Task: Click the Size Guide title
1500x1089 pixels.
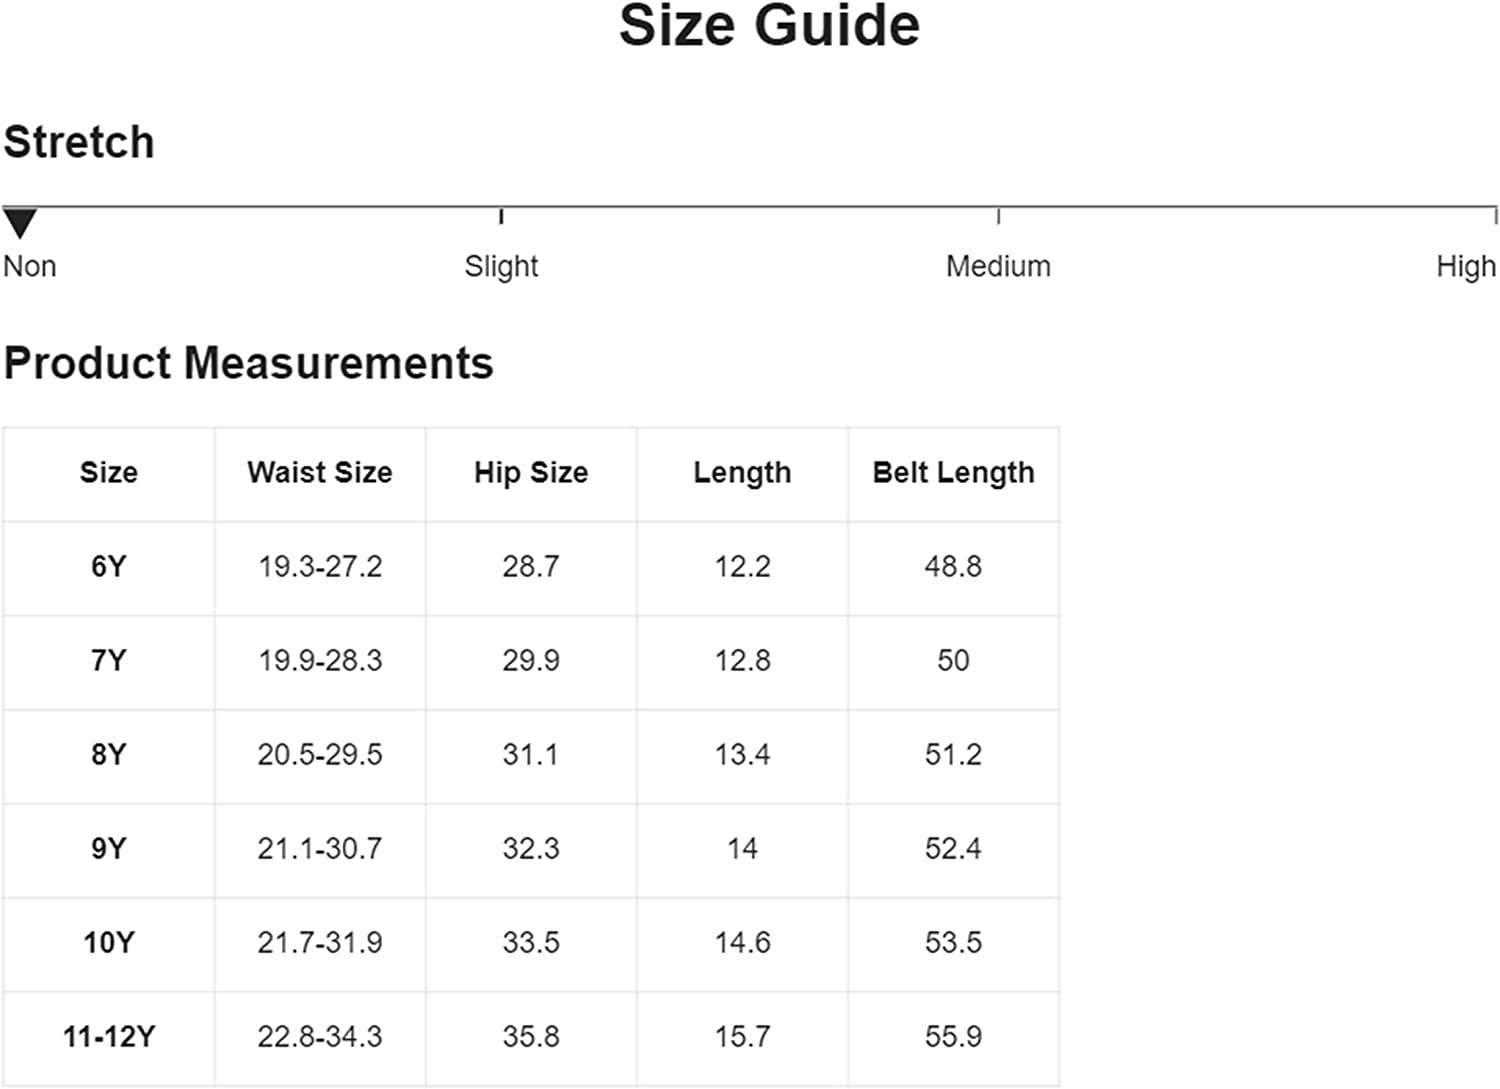Action: tap(769, 26)
